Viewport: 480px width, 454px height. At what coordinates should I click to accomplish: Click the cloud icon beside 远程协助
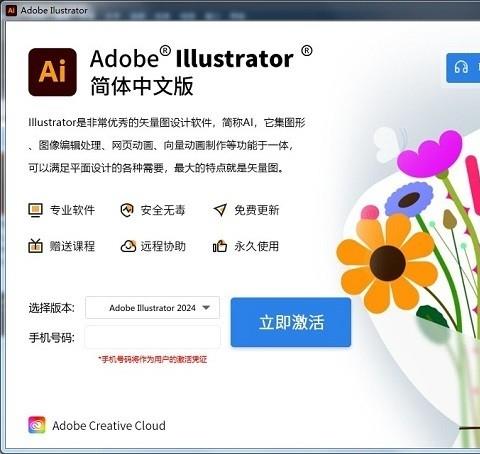[x=128, y=246]
